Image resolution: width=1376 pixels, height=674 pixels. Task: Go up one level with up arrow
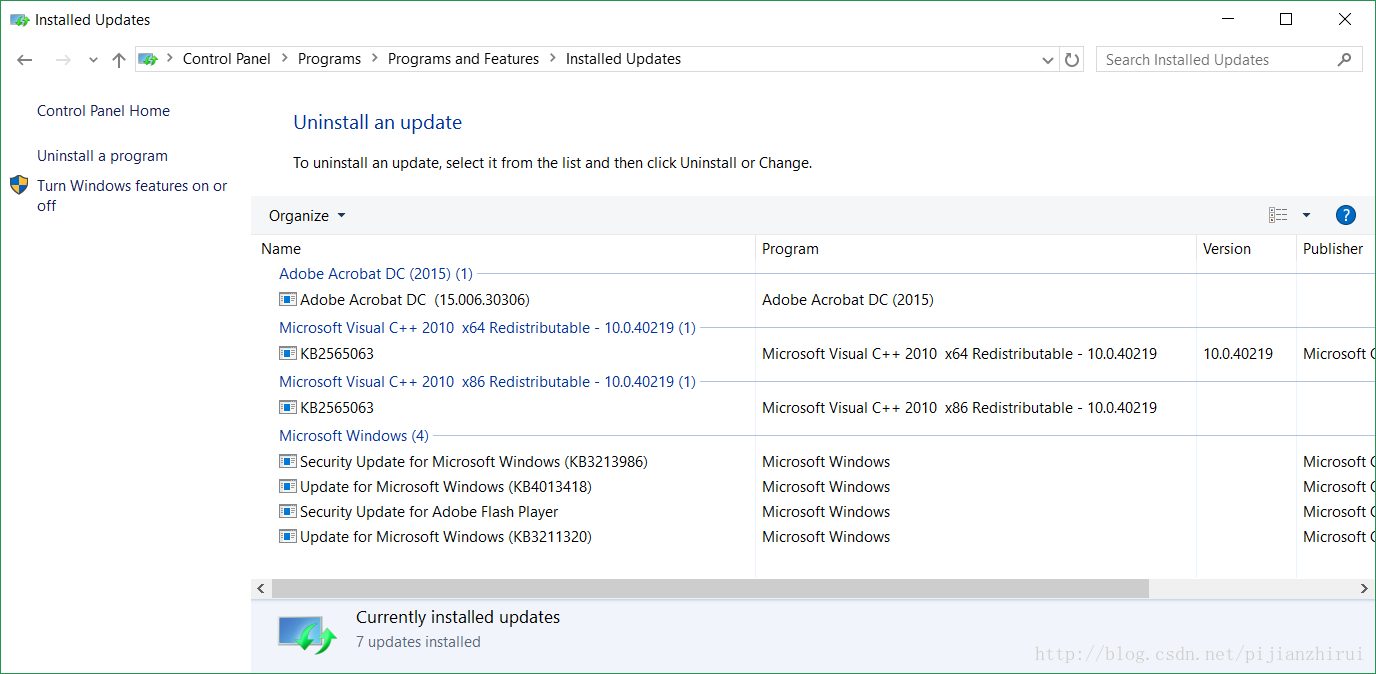pyautogui.click(x=119, y=60)
